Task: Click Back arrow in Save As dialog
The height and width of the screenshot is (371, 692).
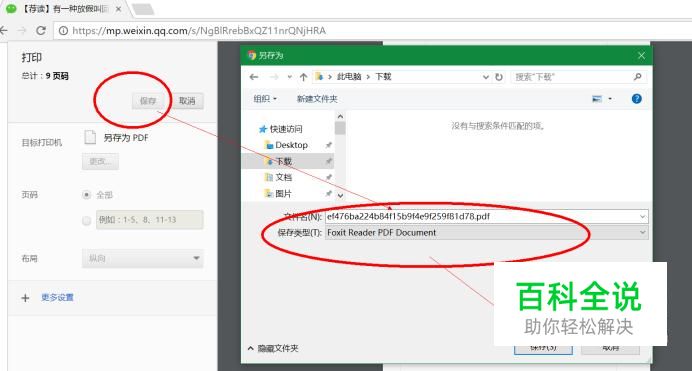Action: click(254, 77)
